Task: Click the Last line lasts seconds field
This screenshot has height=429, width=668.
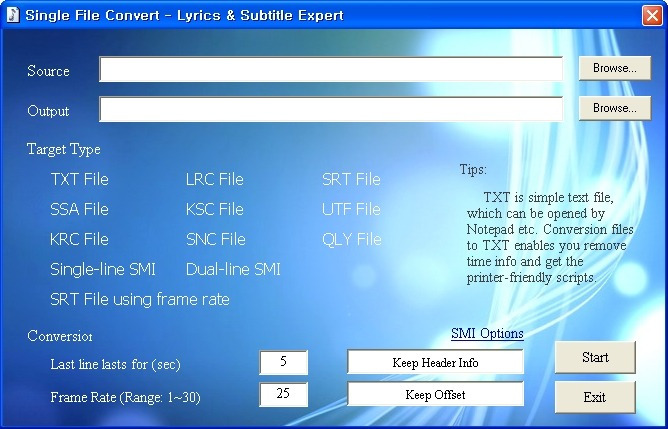Action: coord(283,362)
